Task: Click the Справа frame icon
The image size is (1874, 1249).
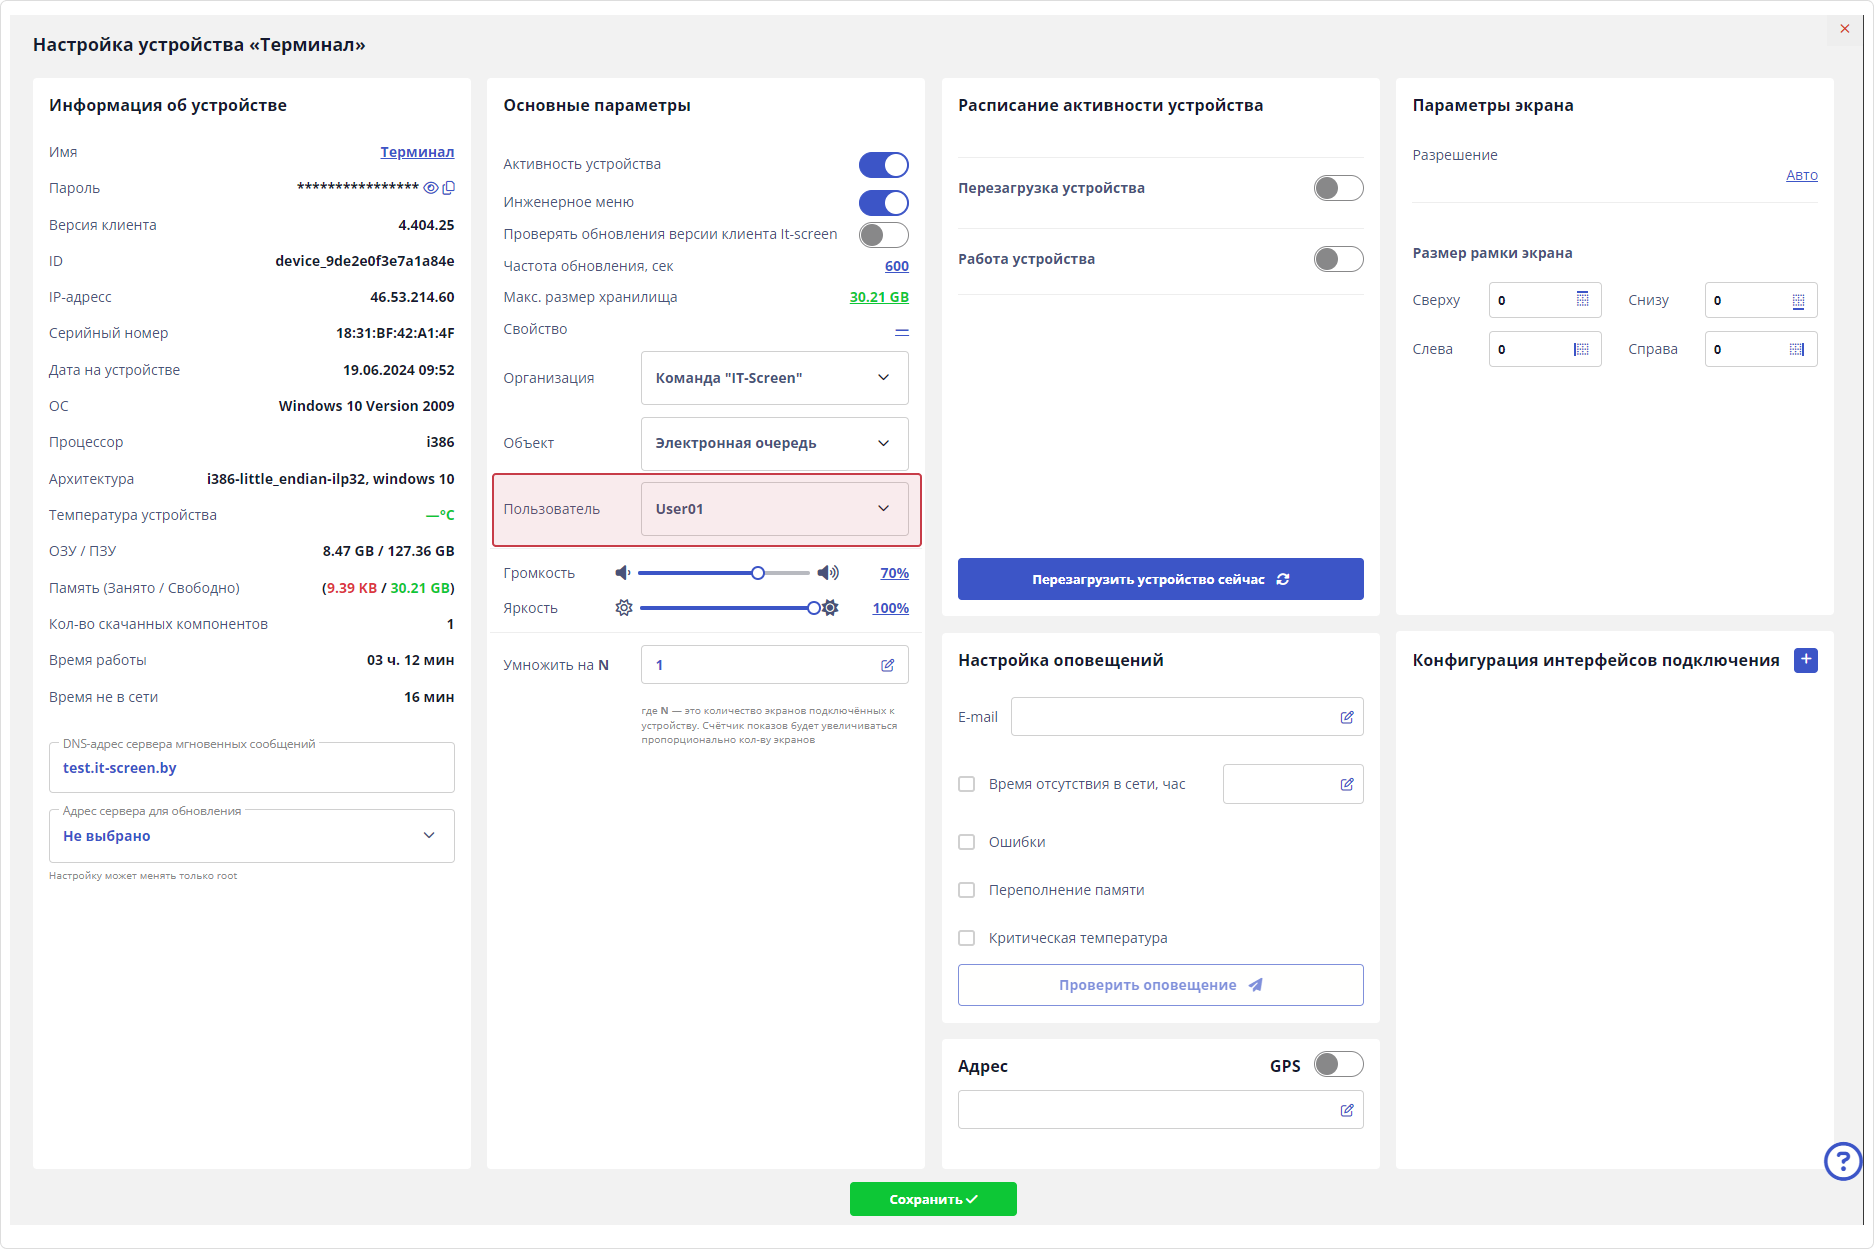Action: pyautogui.click(x=1797, y=349)
